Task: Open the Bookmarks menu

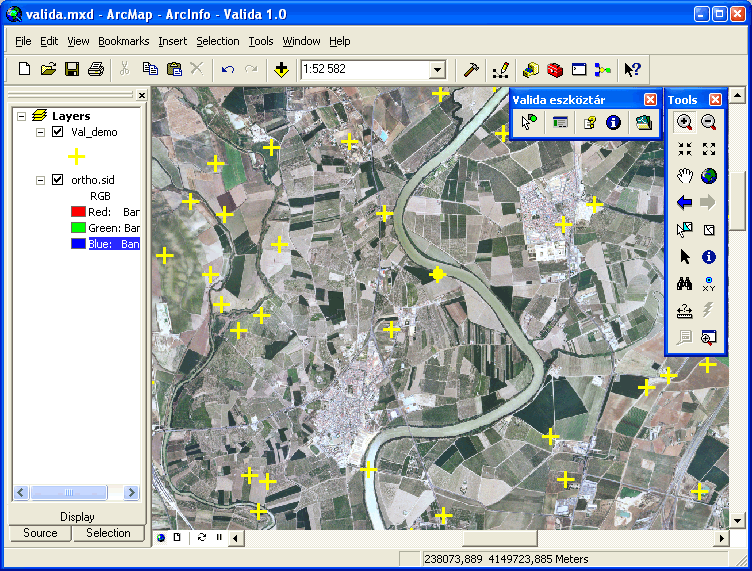Action: (123, 41)
